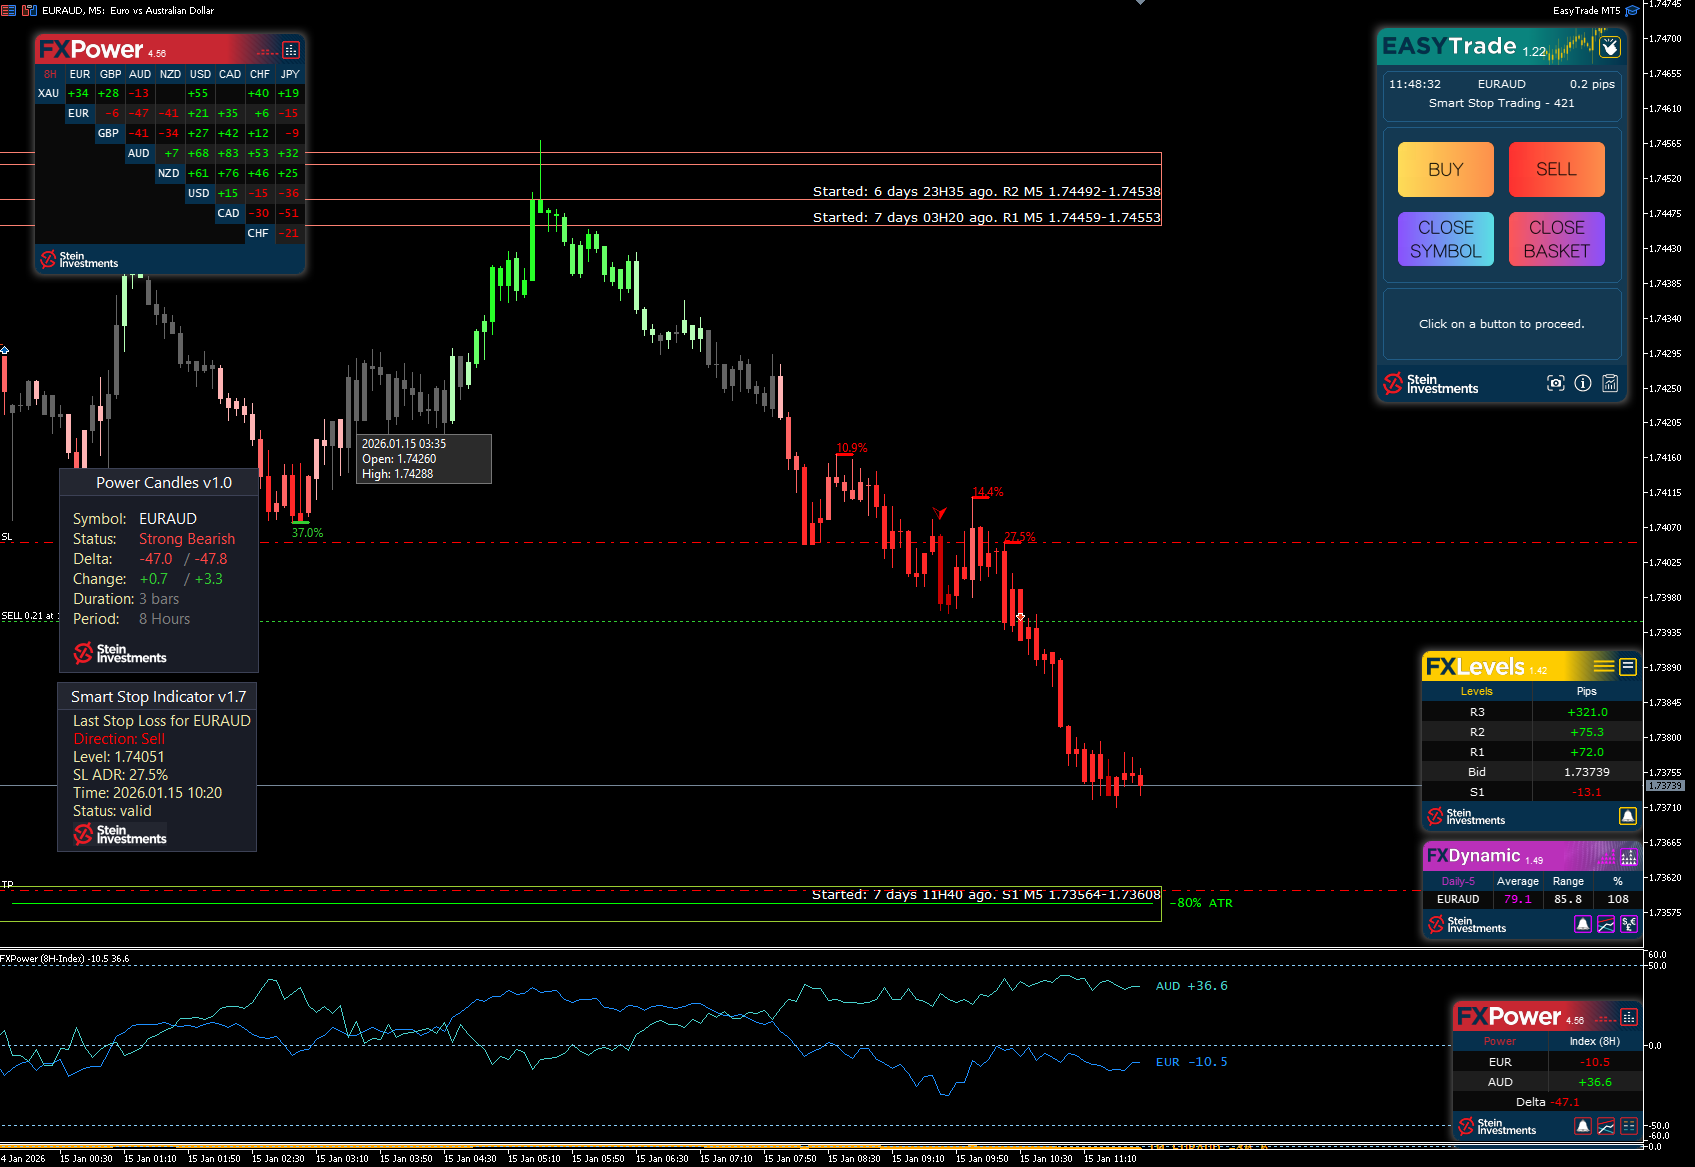Open bottom-right FXPower matrix grid icon

click(x=1629, y=1126)
